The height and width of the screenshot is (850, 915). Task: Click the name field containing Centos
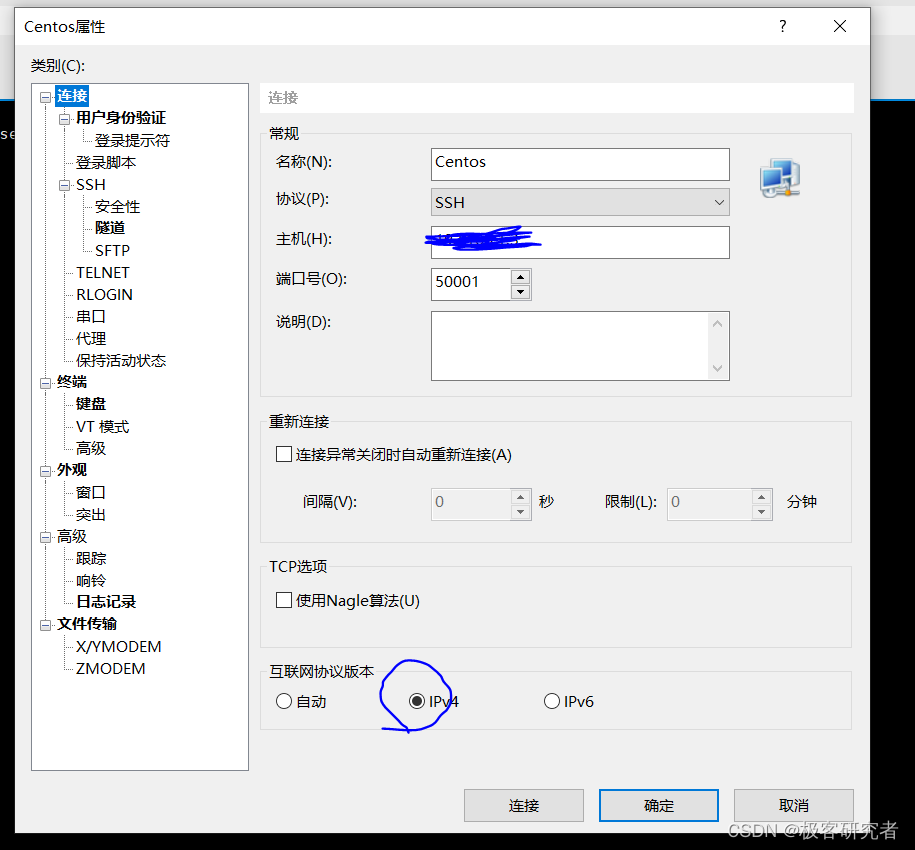pos(580,164)
